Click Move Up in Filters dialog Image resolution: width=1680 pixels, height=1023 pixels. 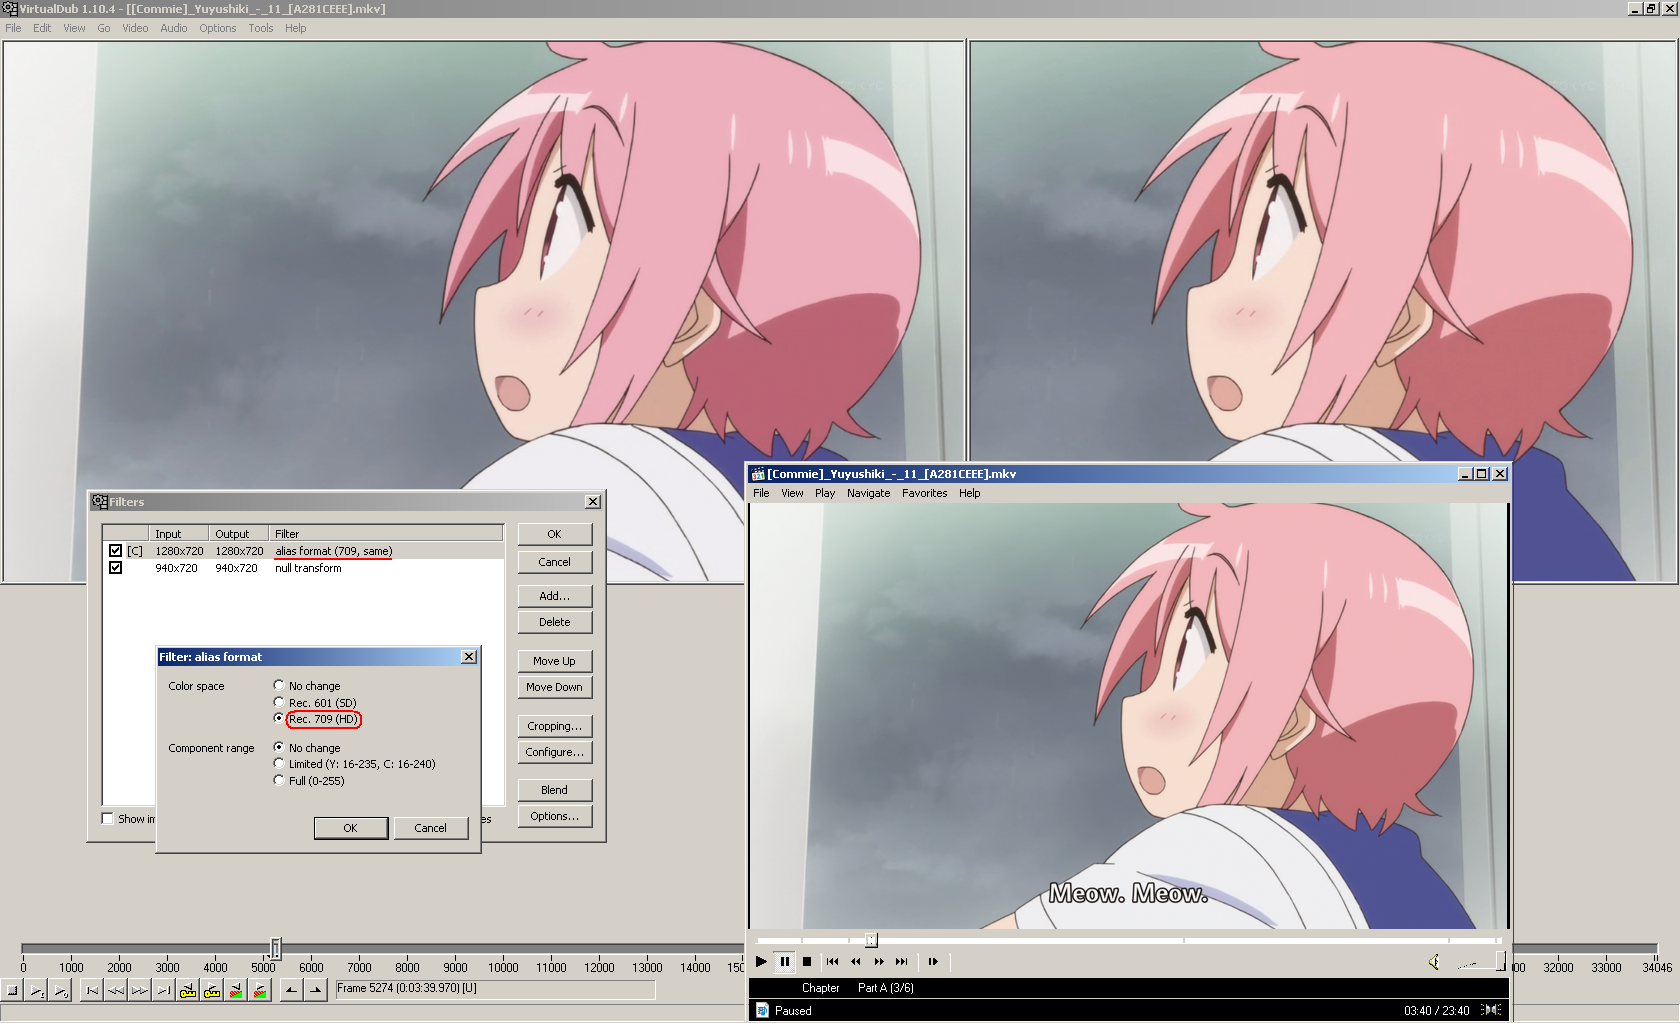tap(555, 661)
